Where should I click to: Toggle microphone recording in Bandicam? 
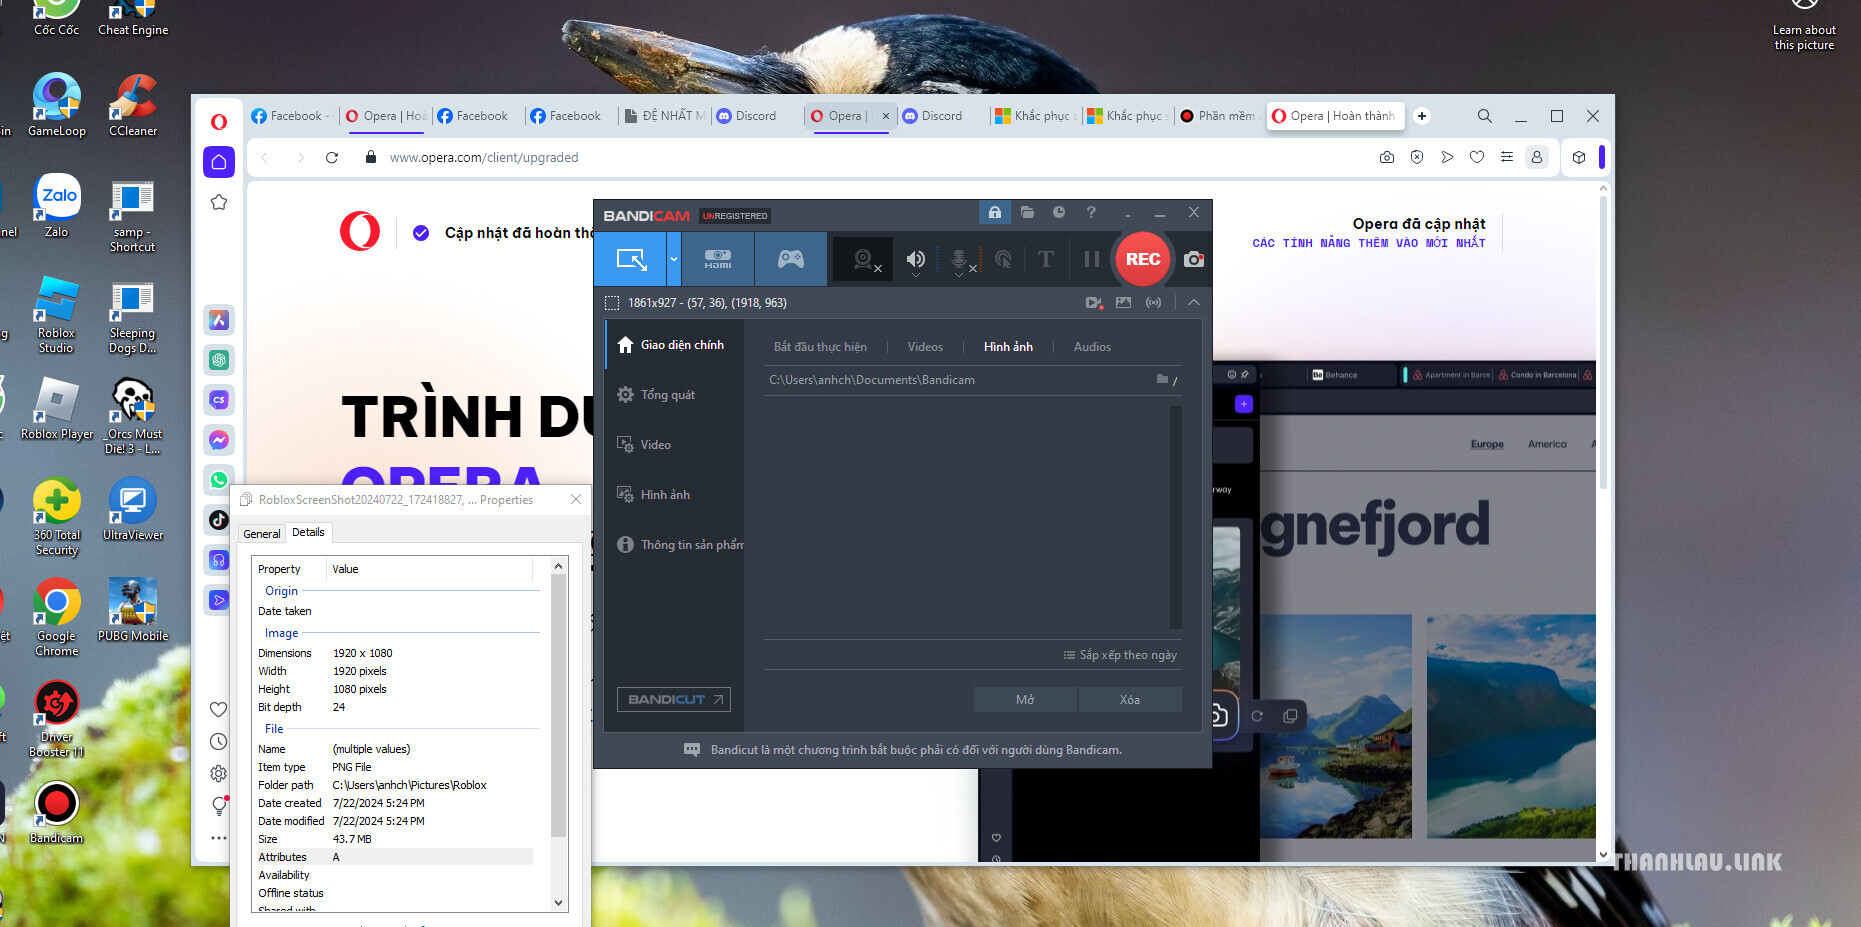(x=960, y=261)
